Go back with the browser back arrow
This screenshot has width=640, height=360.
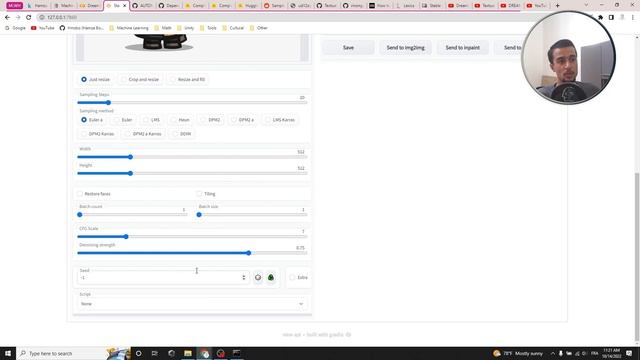(x=7, y=17)
